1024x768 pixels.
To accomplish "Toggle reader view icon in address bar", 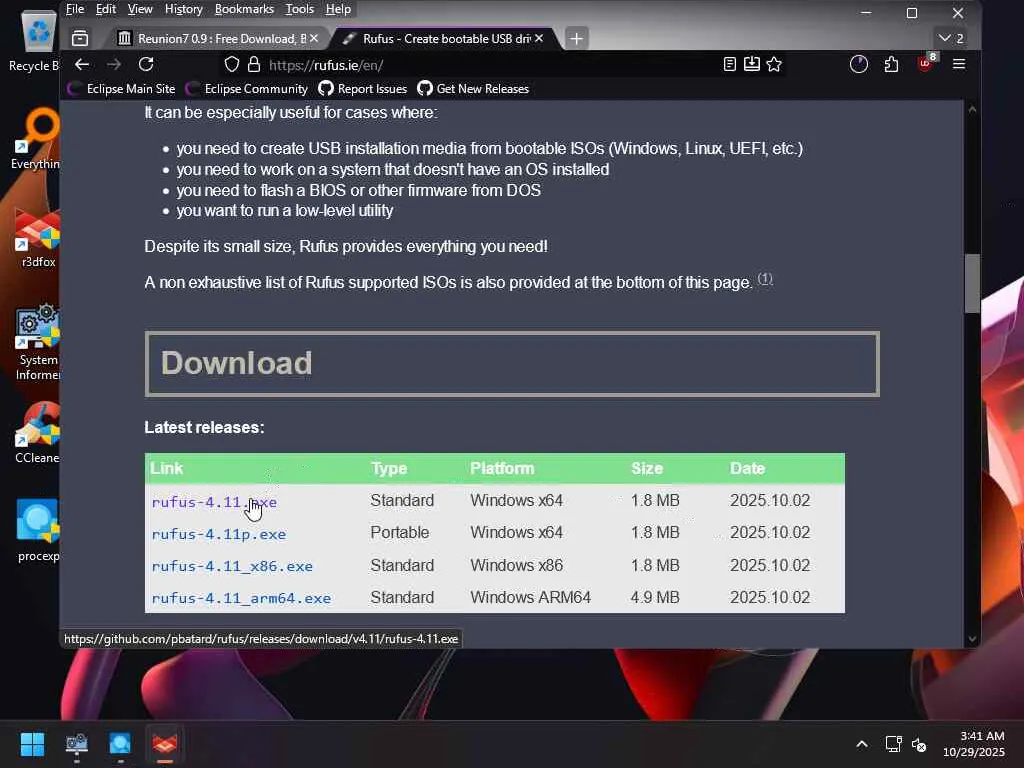I will coord(730,64).
